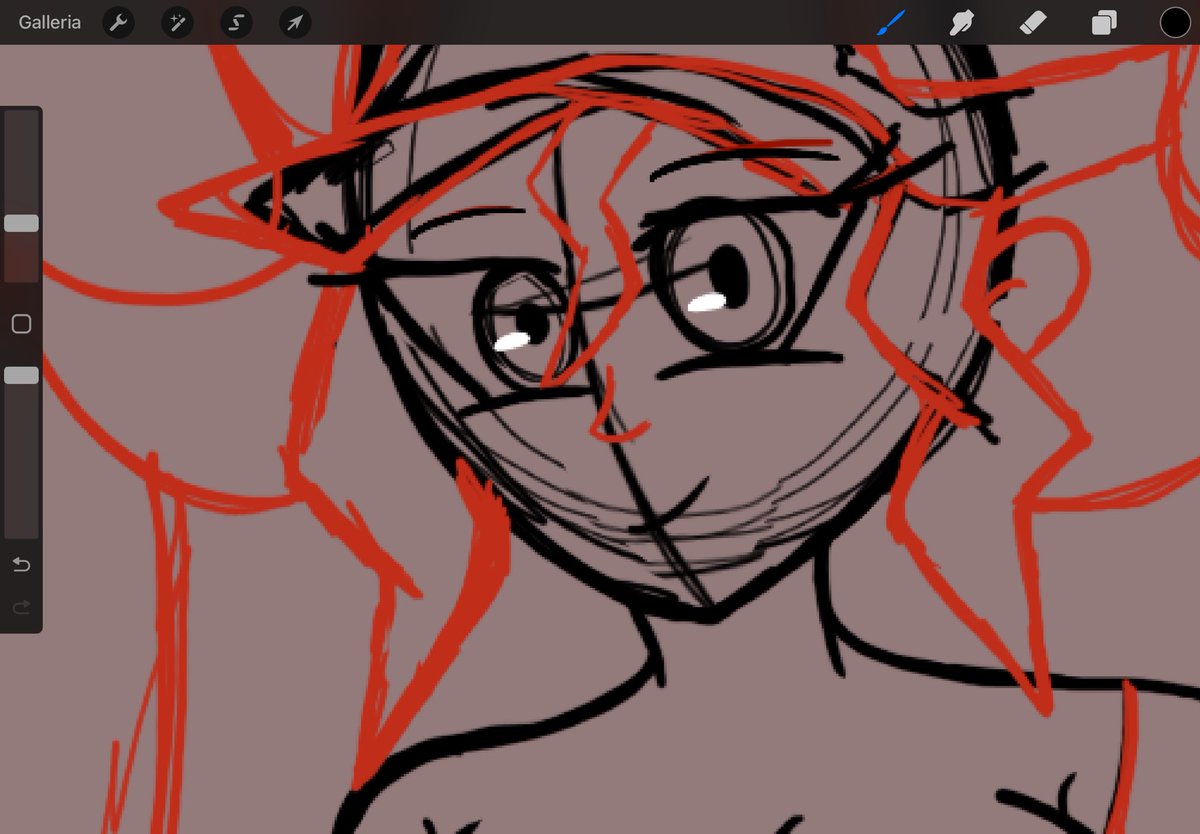Open the Adjustments magic wand menu

(177, 22)
